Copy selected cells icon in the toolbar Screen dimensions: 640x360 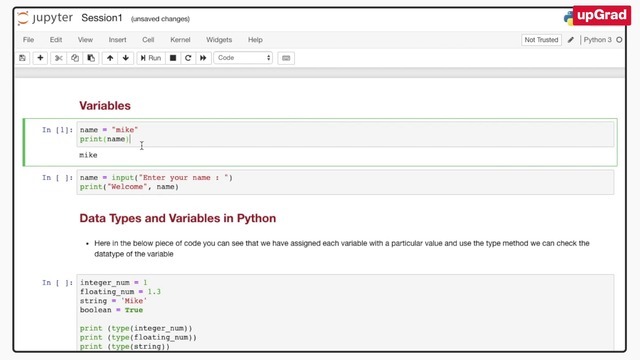pos(75,58)
